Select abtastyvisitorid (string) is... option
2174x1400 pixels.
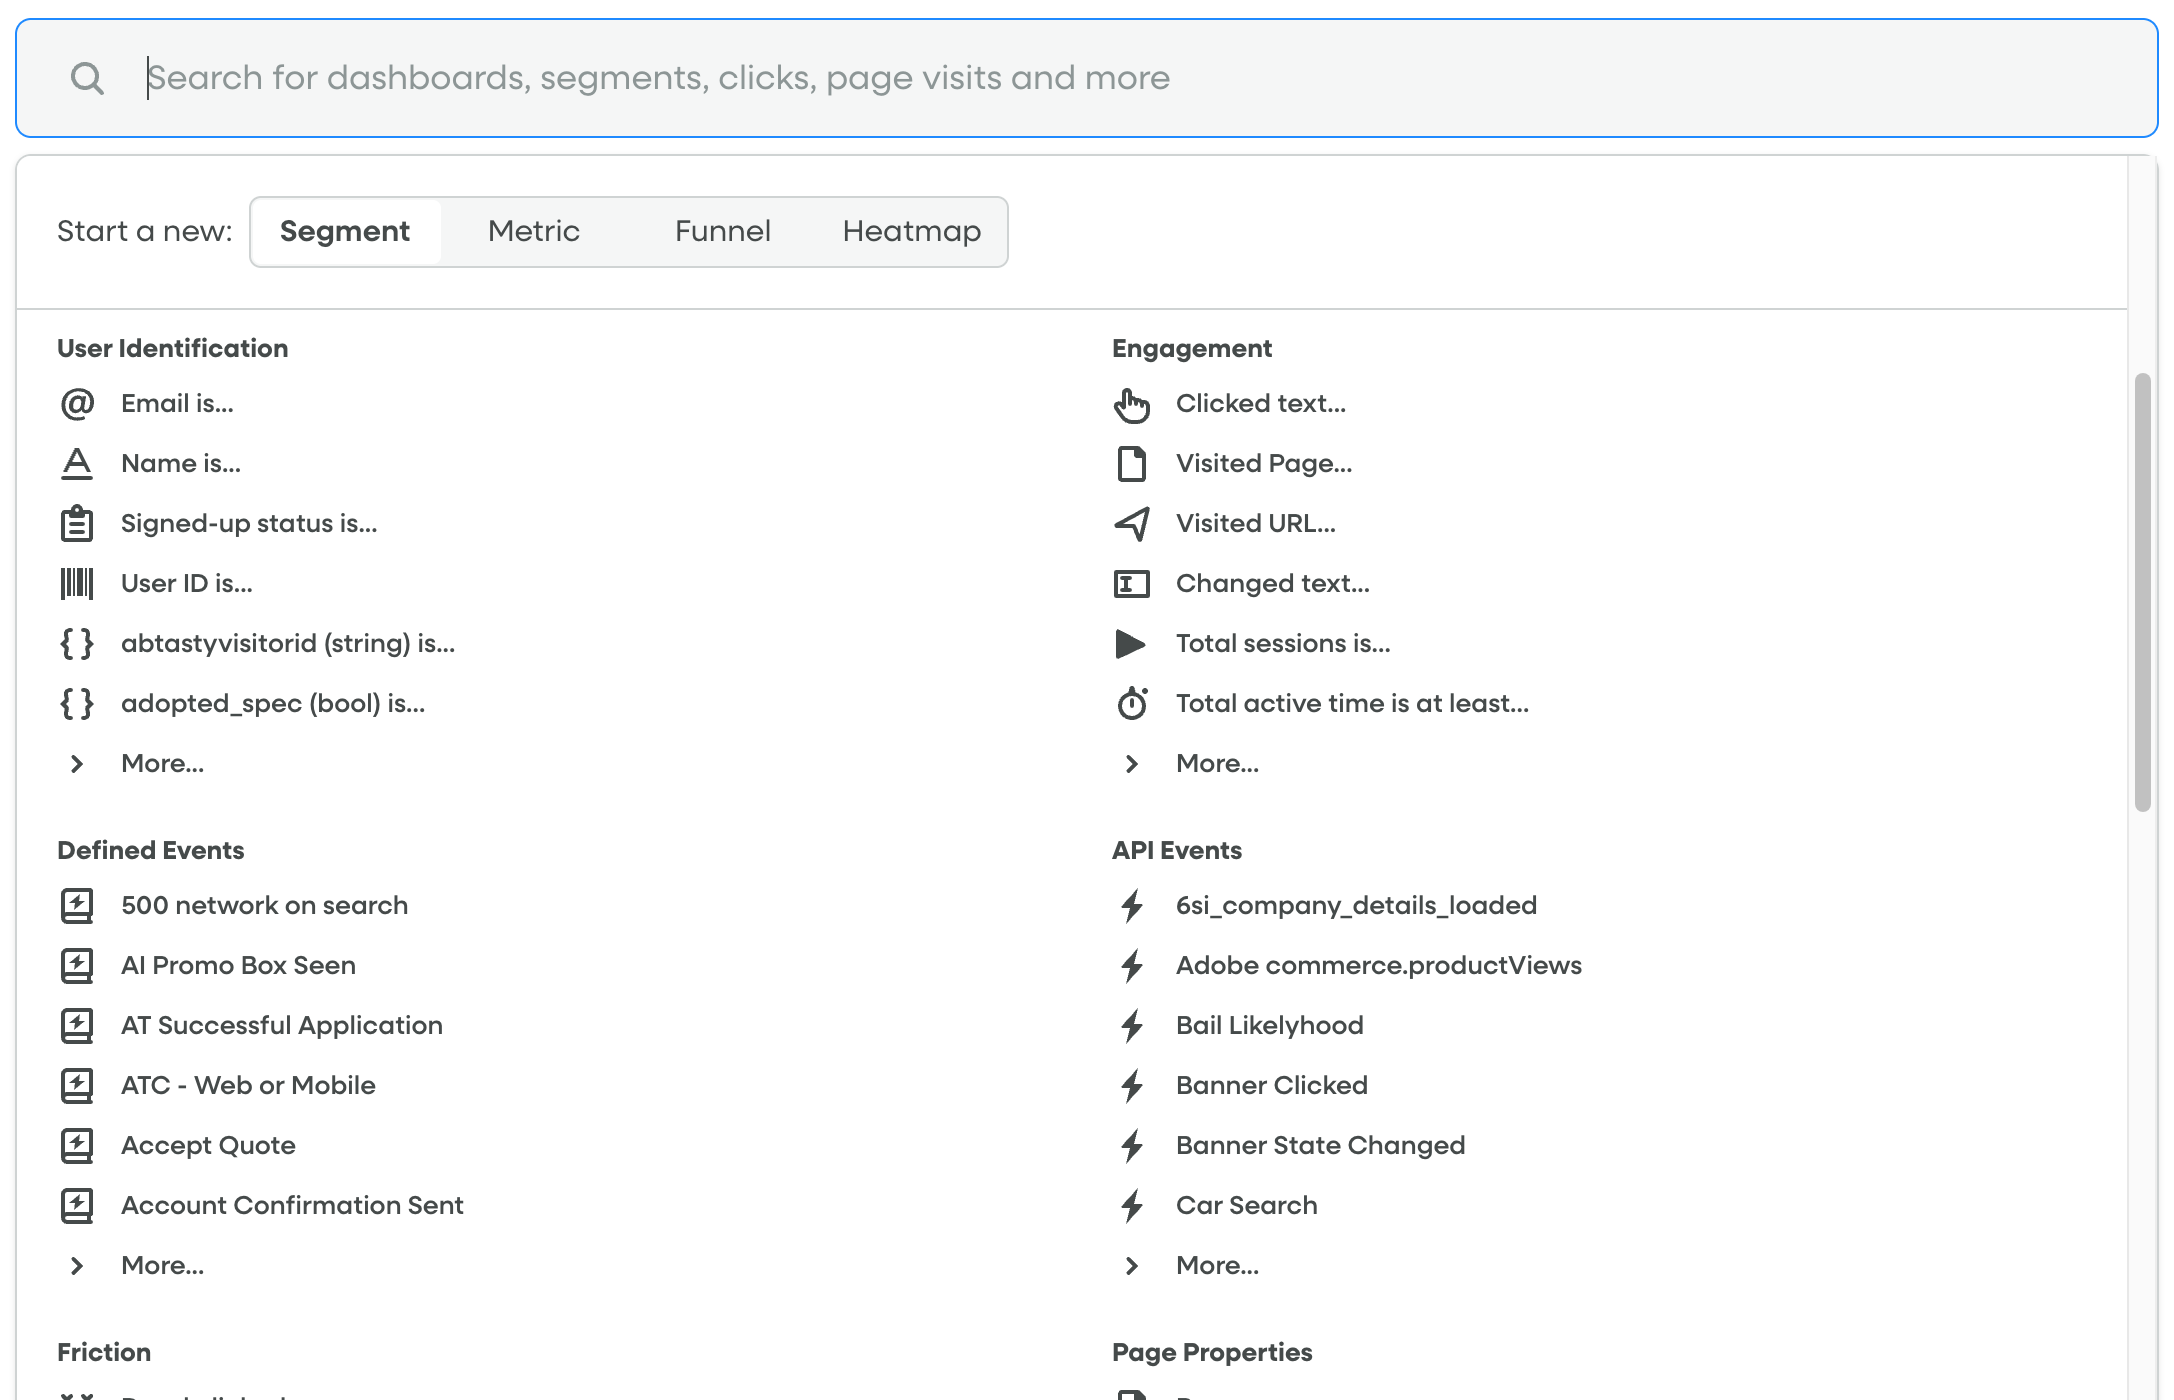(x=288, y=644)
